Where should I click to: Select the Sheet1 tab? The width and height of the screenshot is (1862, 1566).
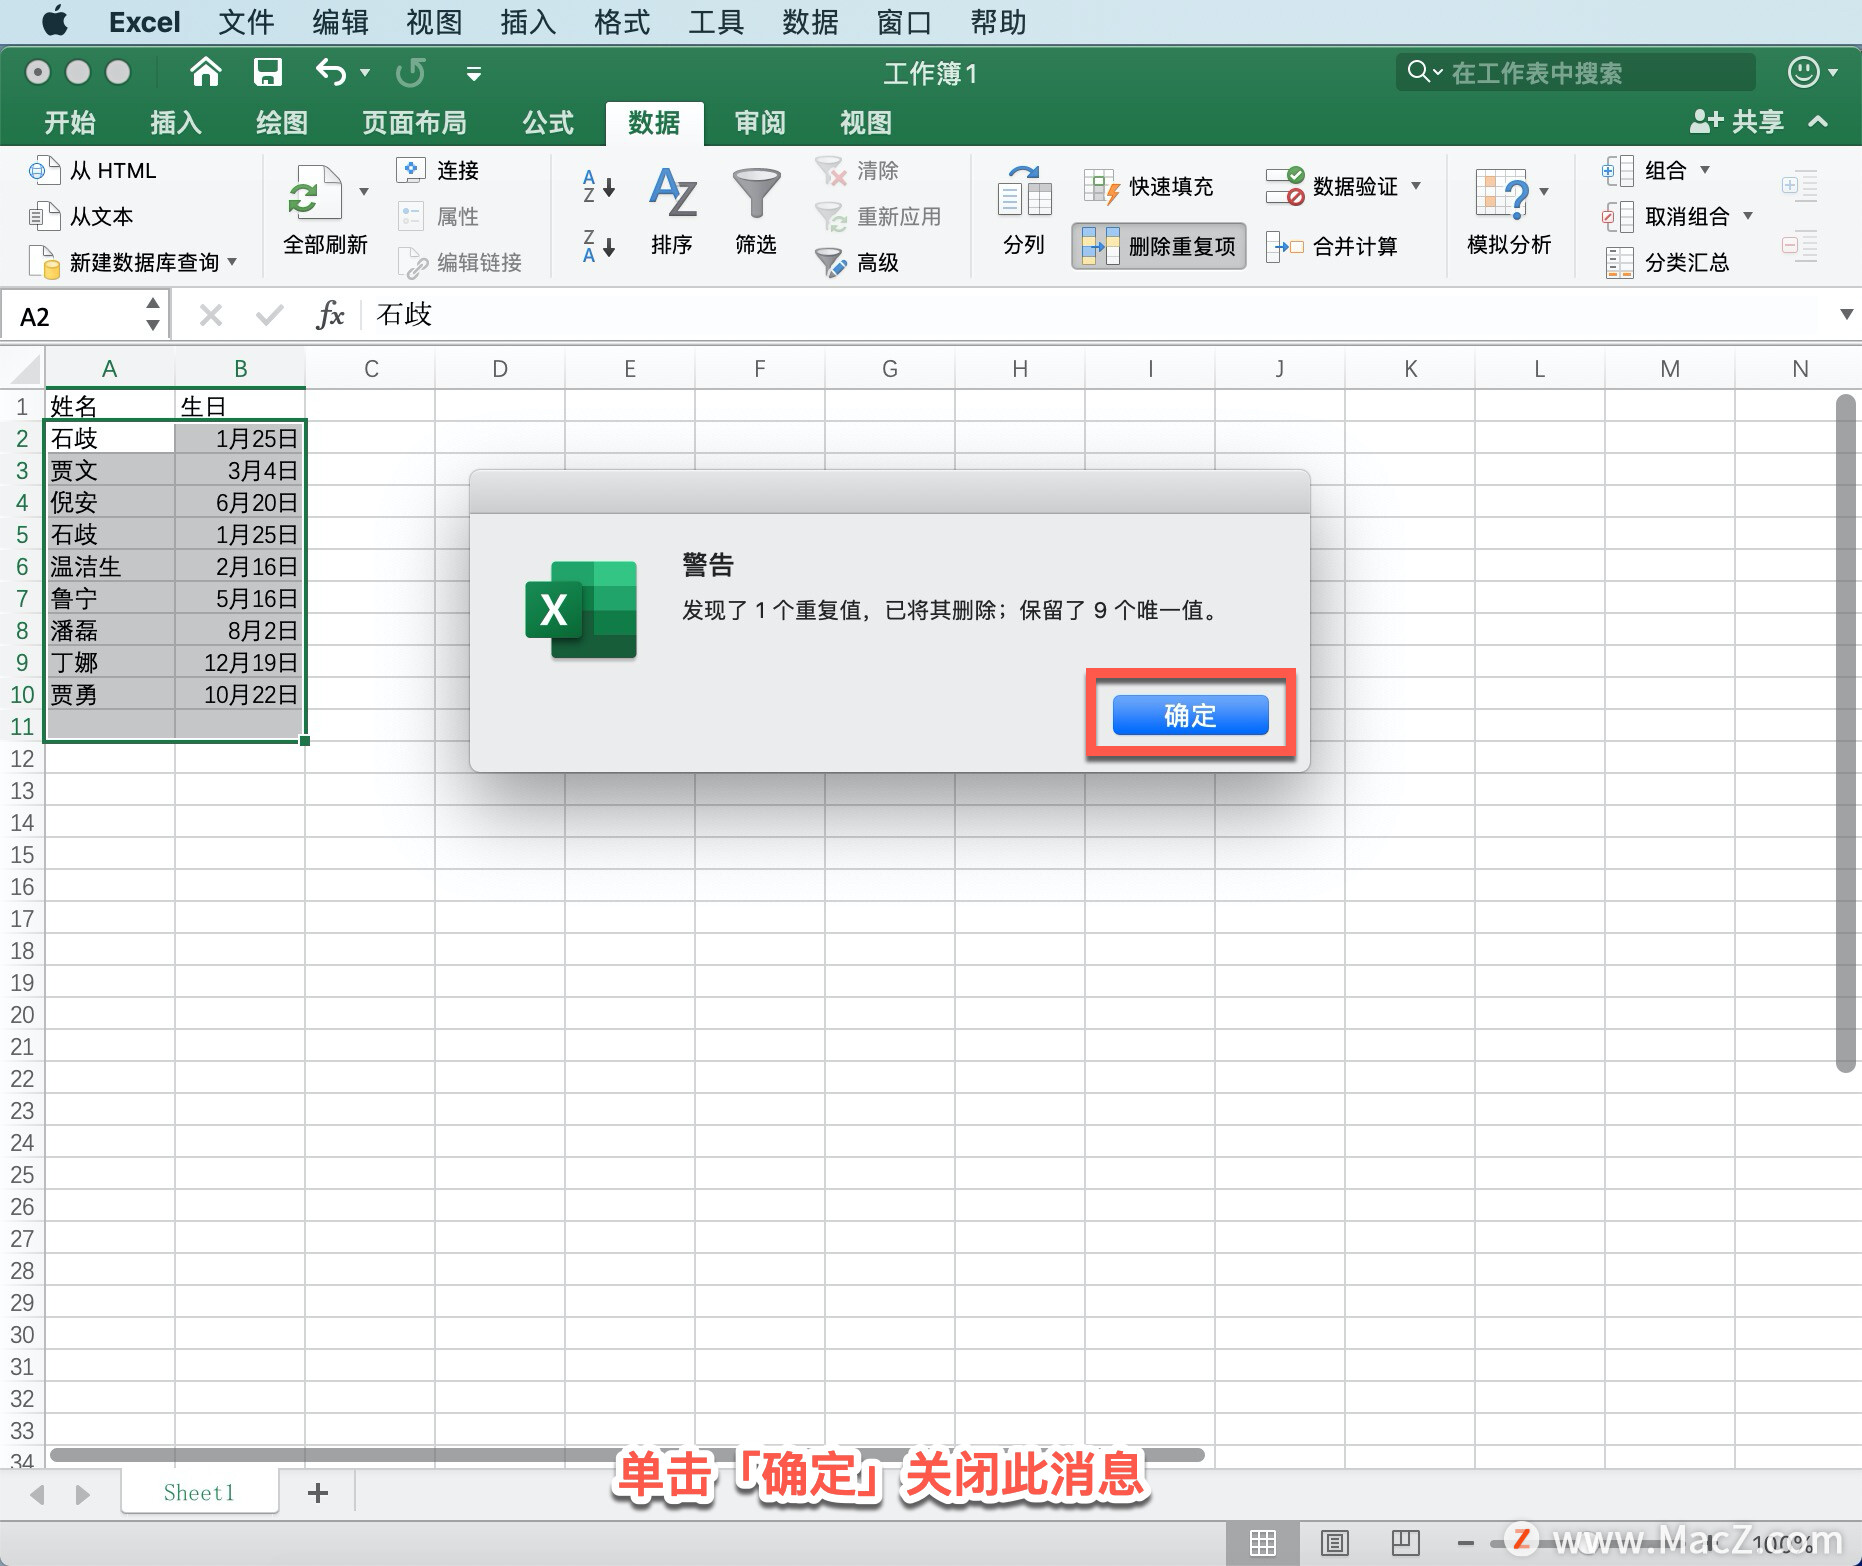(199, 1493)
